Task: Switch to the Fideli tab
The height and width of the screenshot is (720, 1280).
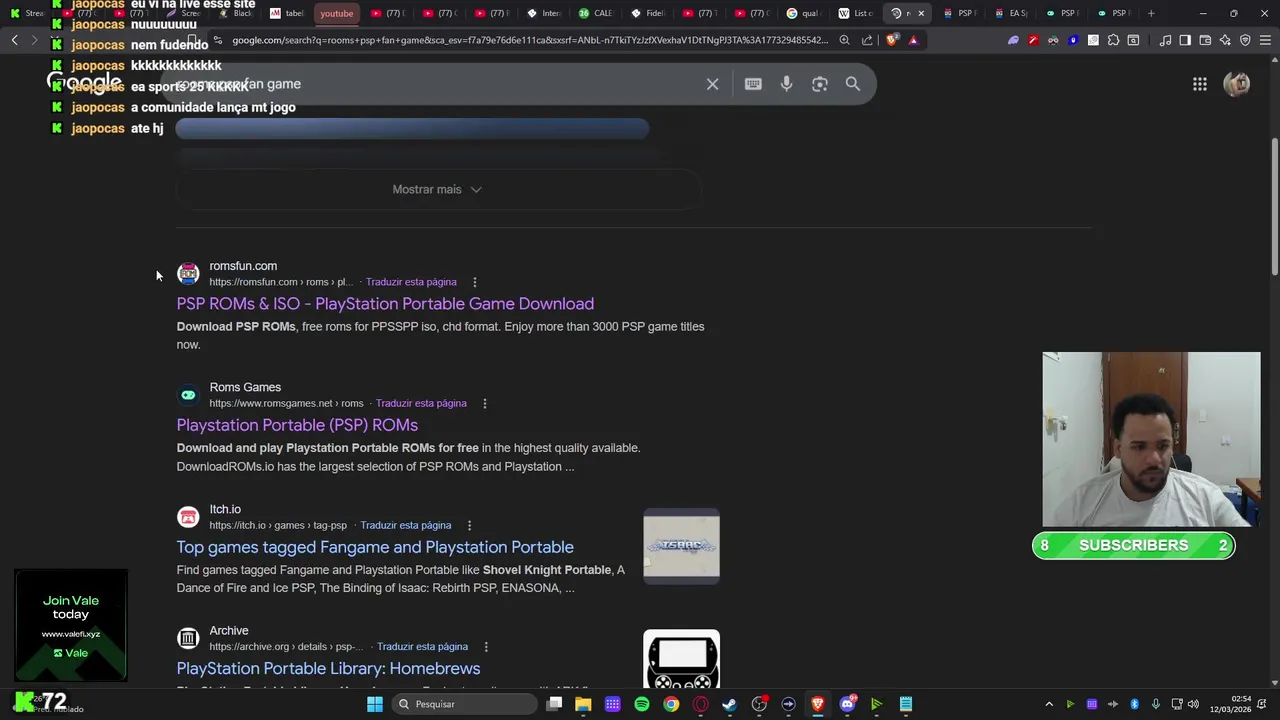Action: click(648, 13)
